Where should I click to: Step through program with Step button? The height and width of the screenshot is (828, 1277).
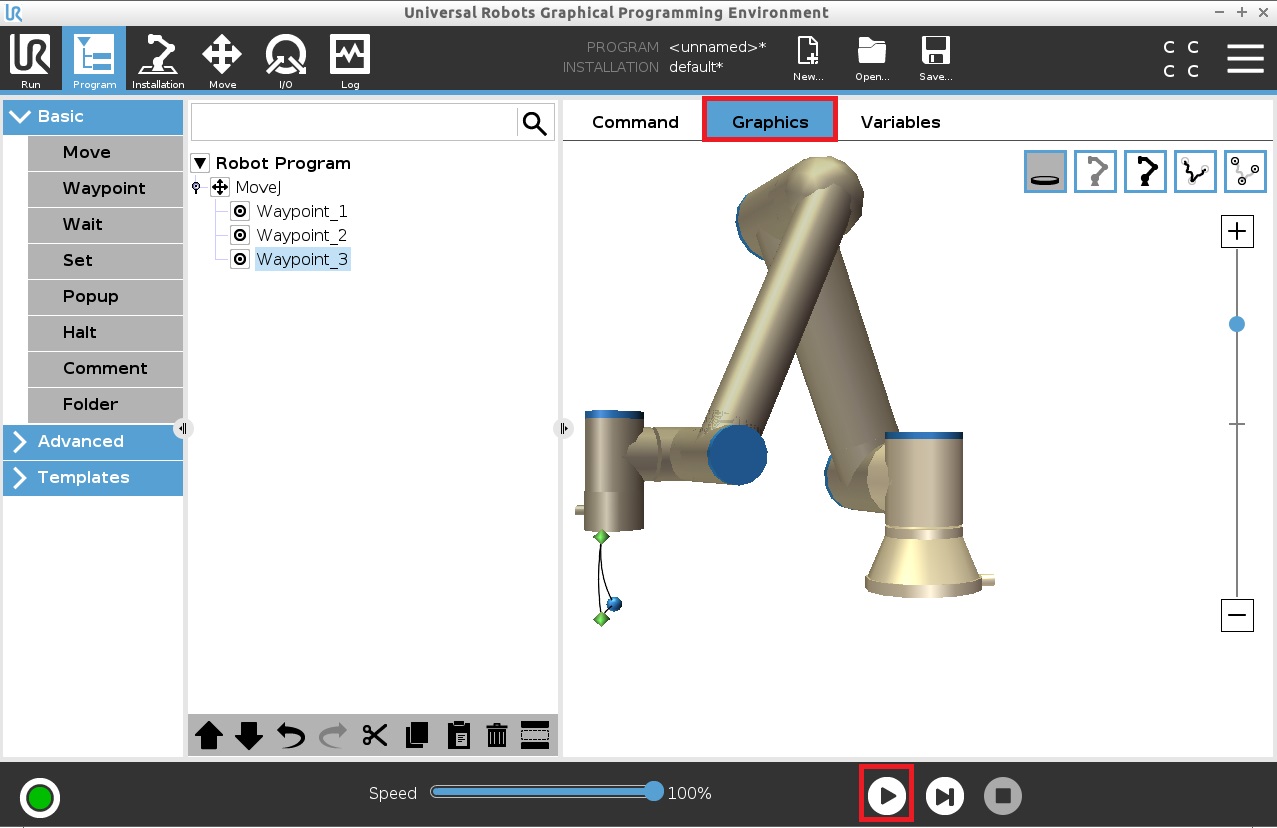pyautogui.click(x=944, y=796)
